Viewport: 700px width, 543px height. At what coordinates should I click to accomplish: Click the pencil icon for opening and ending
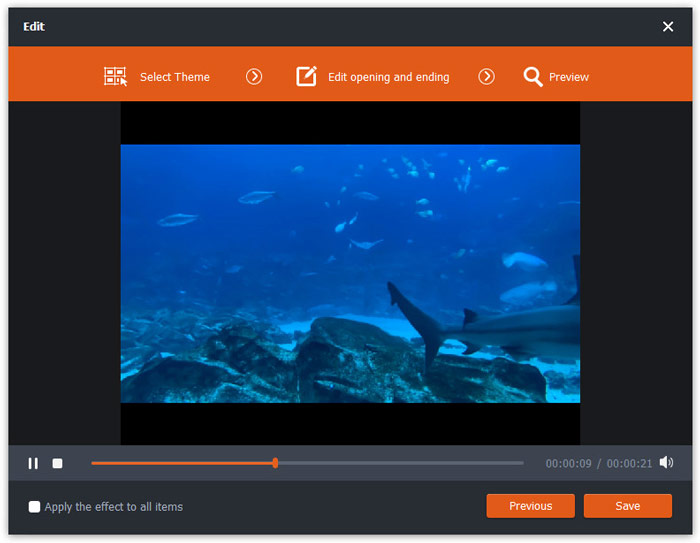click(x=307, y=77)
